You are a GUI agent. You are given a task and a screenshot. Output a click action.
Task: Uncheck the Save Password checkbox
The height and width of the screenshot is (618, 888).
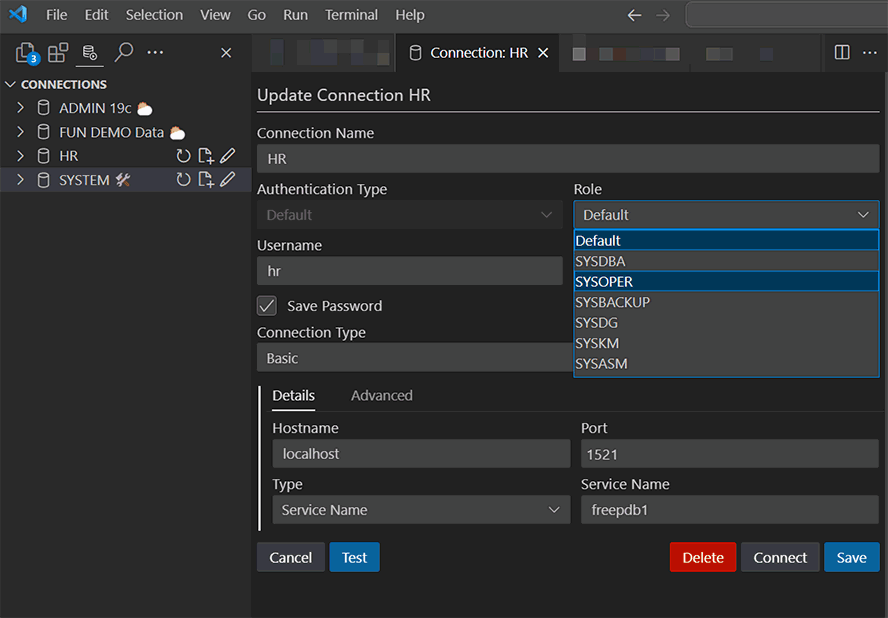point(267,306)
